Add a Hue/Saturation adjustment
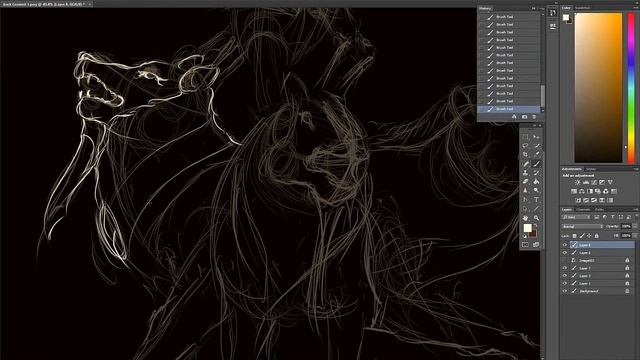This screenshot has width=640, height=360. [574, 191]
